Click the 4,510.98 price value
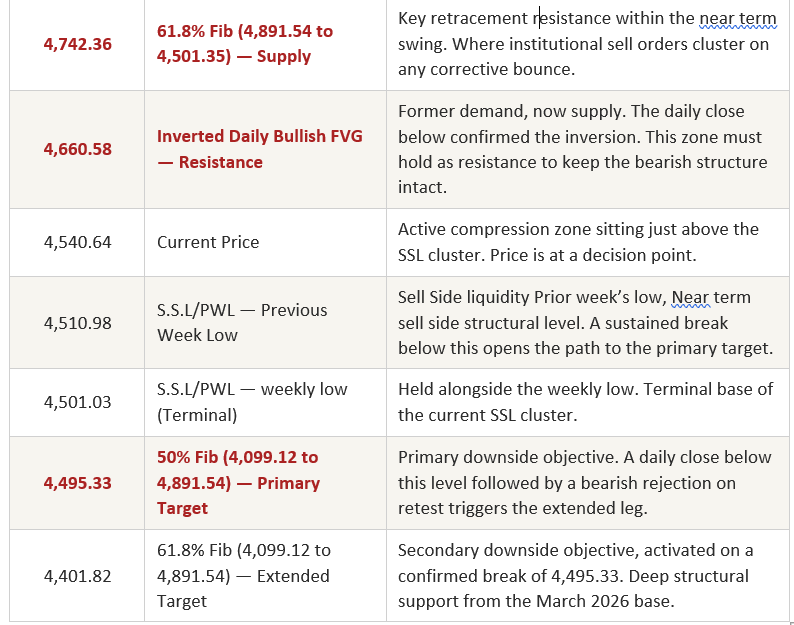 tap(77, 323)
